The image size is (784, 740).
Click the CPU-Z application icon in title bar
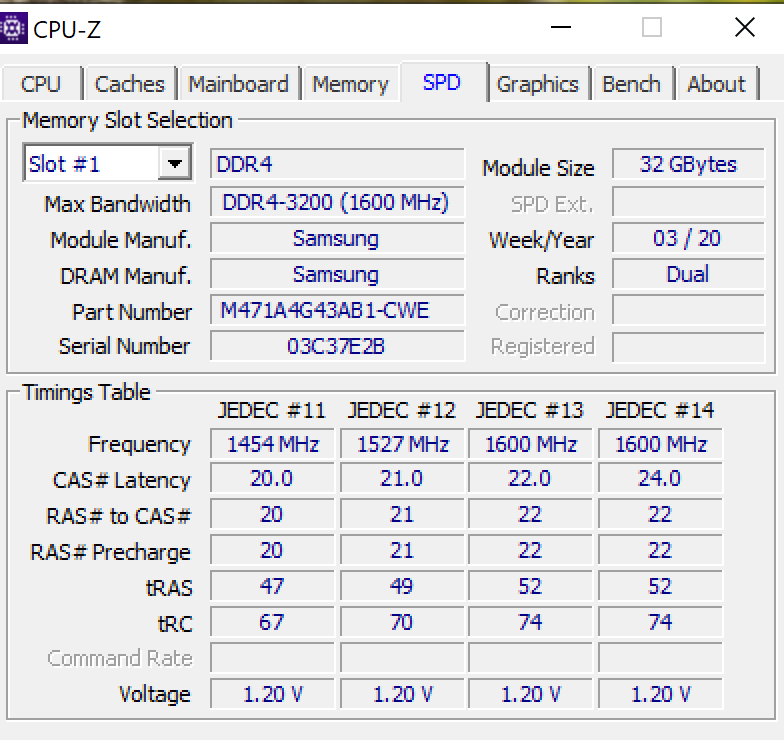click(x=12, y=28)
